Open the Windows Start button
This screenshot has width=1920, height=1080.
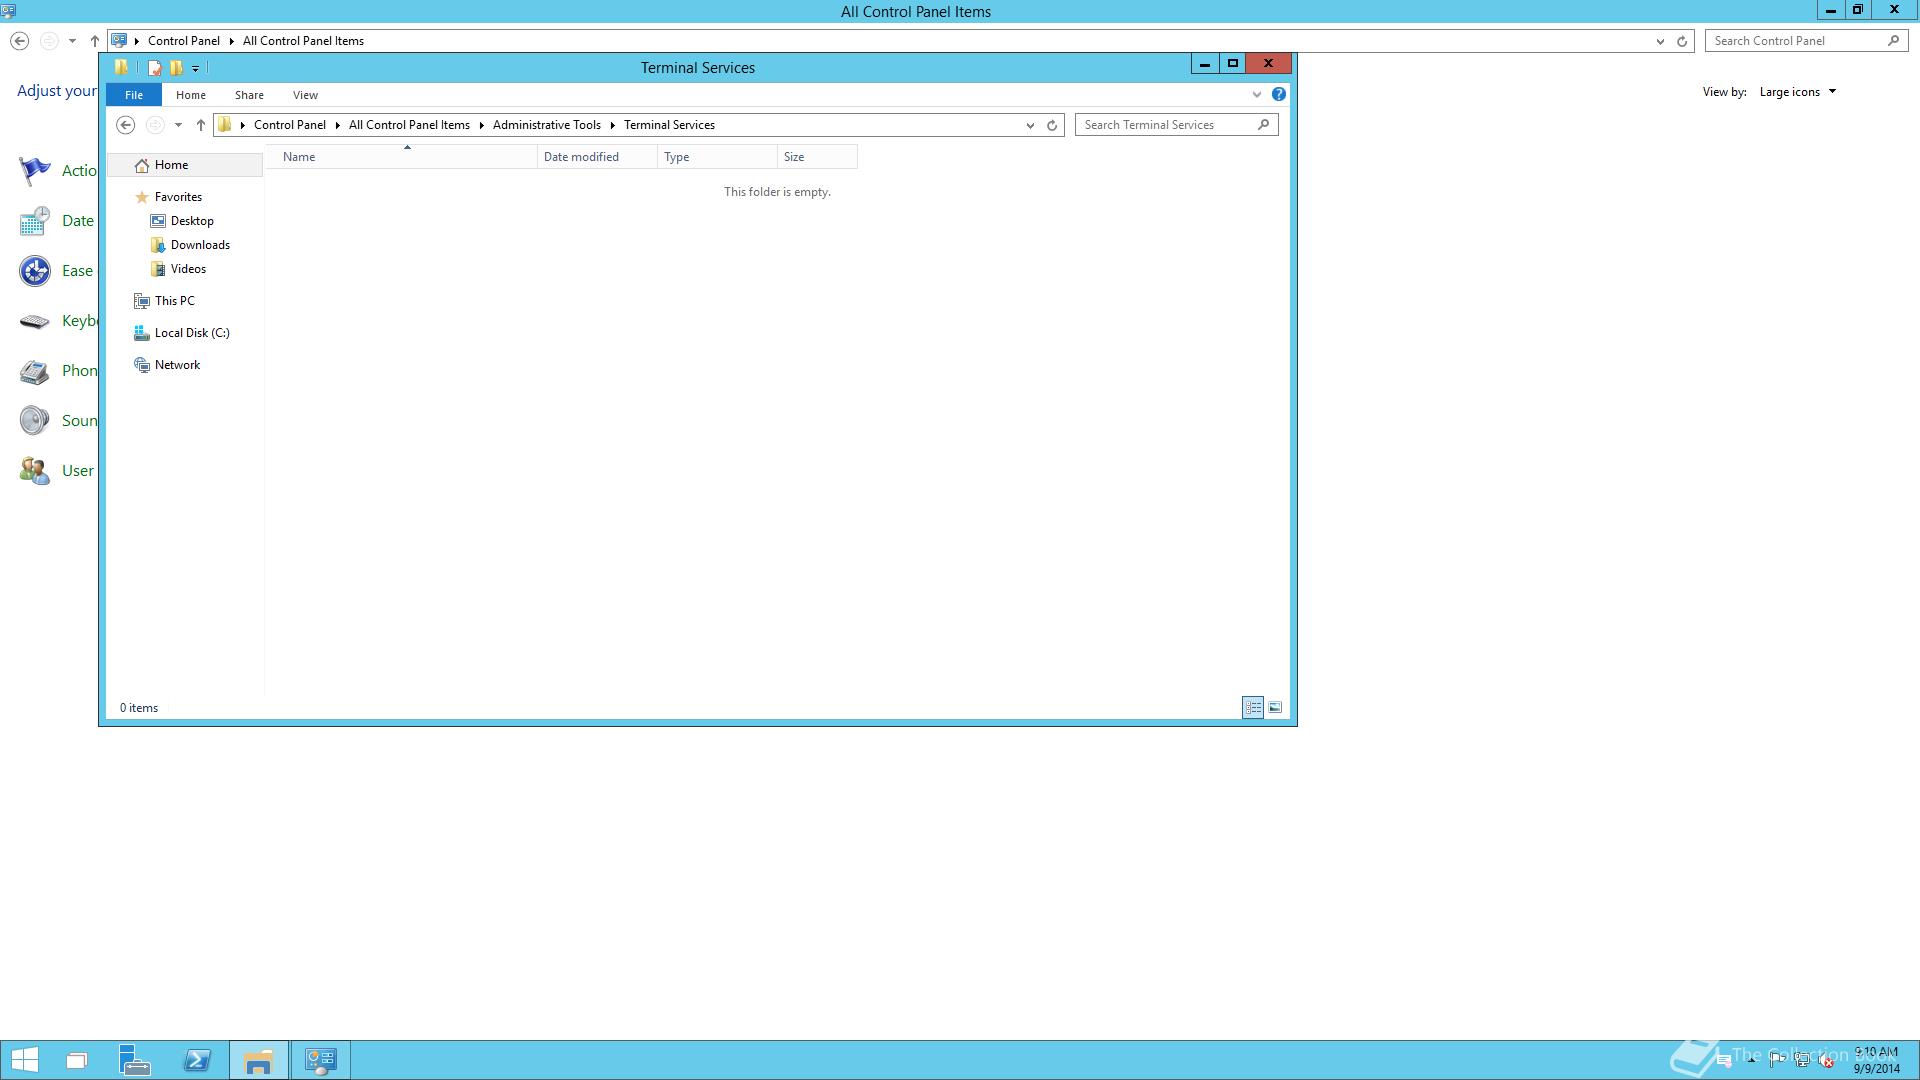click(x=24, y=1060)
